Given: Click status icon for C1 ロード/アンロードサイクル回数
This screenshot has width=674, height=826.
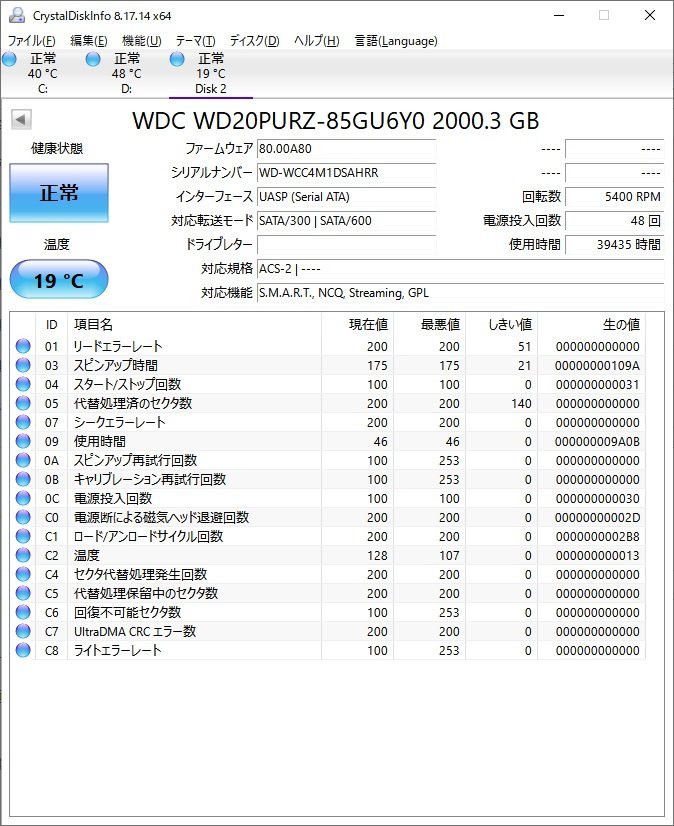Looking at the screenshot, I should 23,536.
